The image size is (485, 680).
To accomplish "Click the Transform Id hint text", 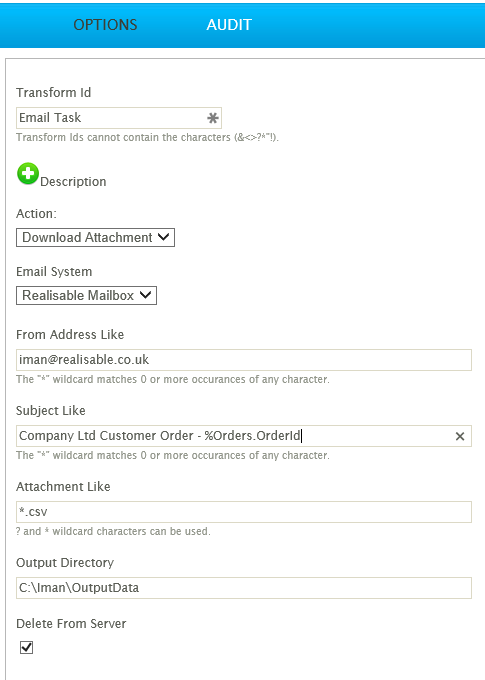I will (x=147, y=137).
